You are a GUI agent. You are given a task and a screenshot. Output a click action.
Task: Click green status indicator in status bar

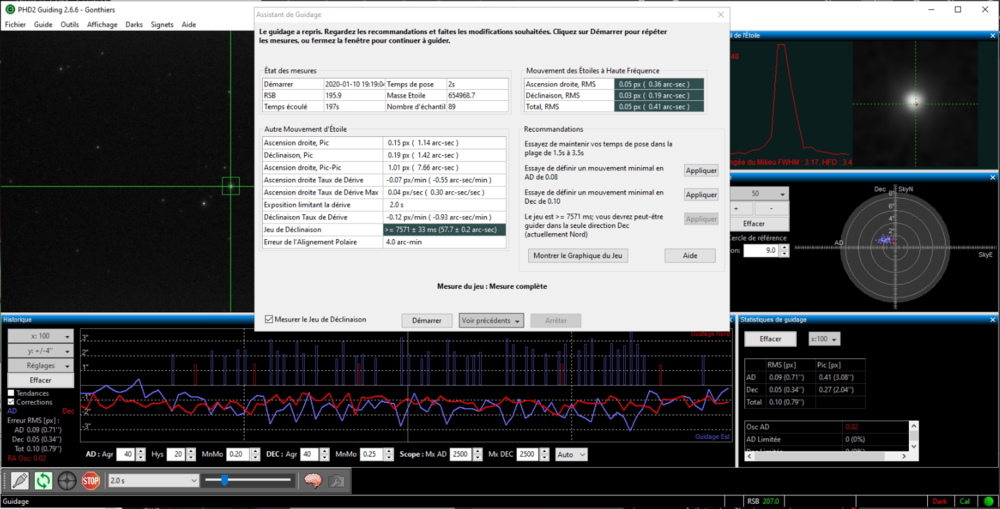(989, 501)
